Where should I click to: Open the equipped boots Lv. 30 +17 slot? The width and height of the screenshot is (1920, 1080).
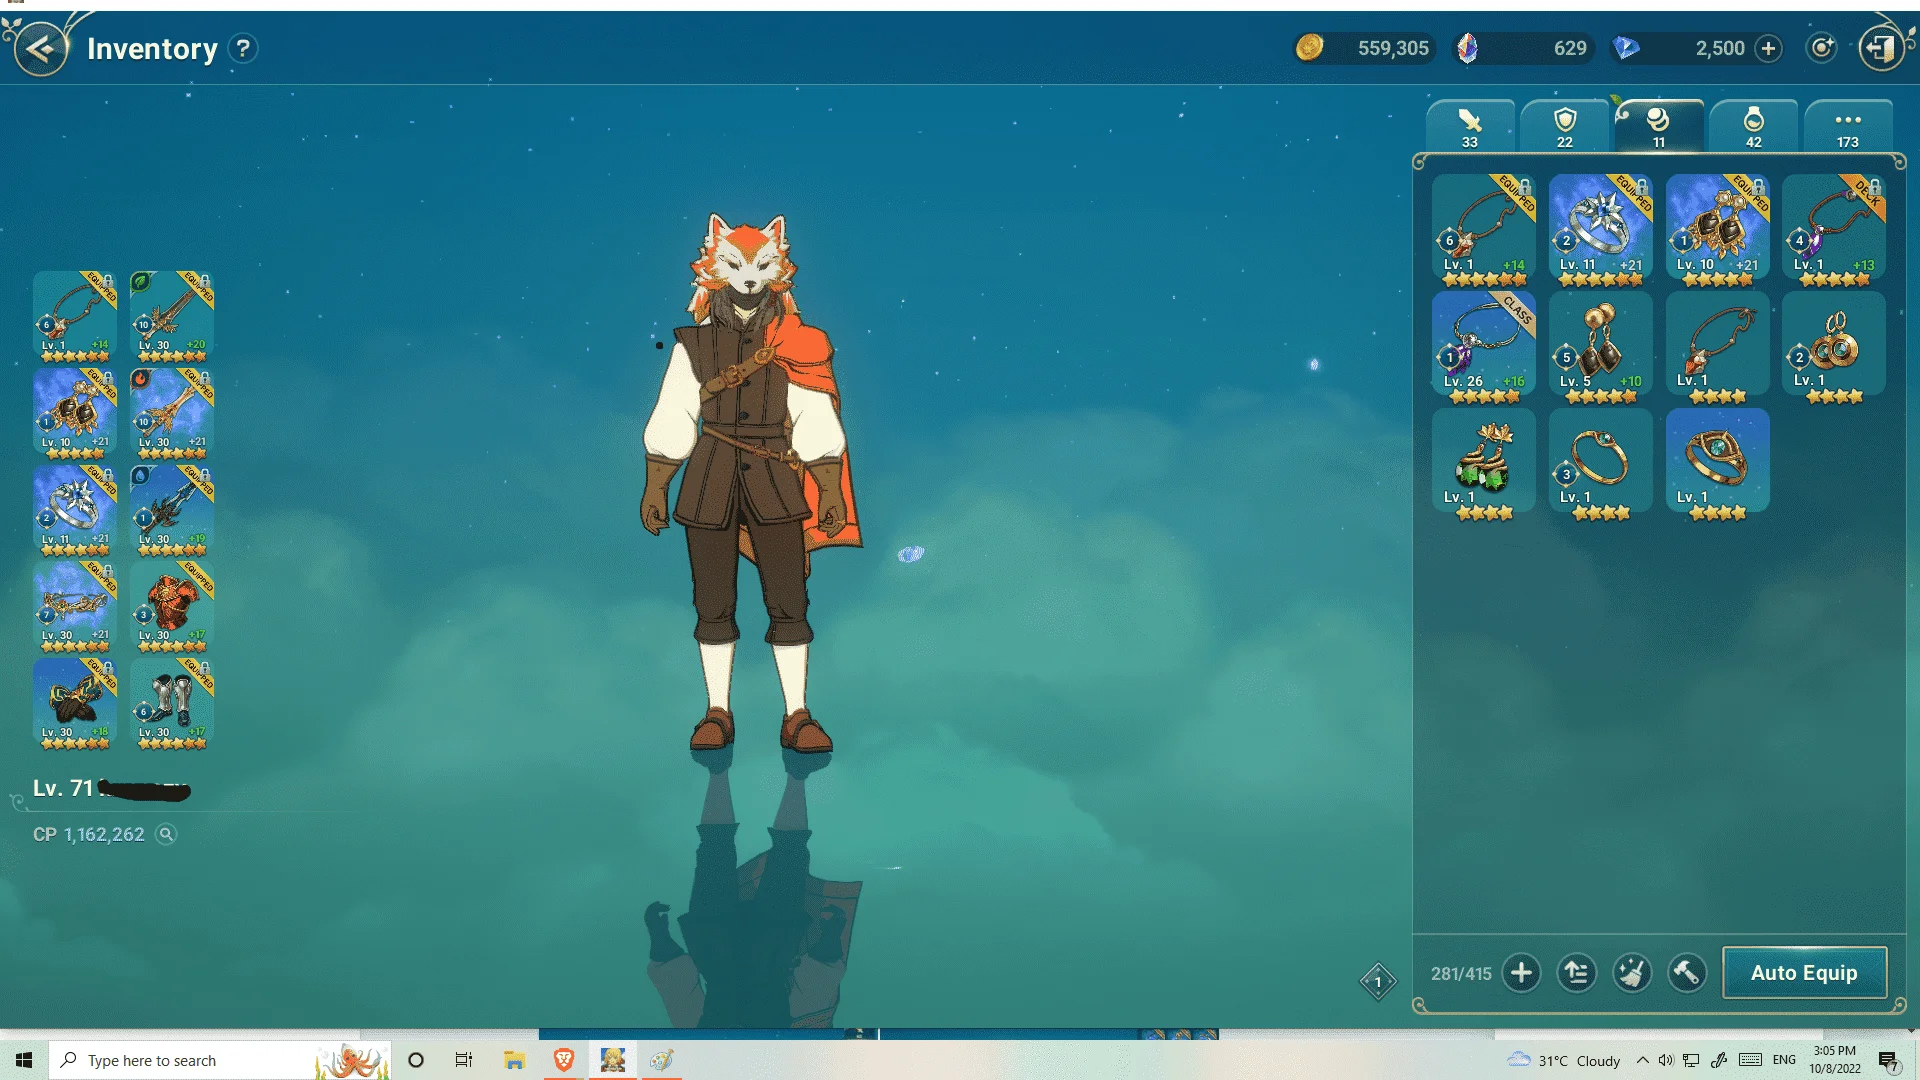172,704
